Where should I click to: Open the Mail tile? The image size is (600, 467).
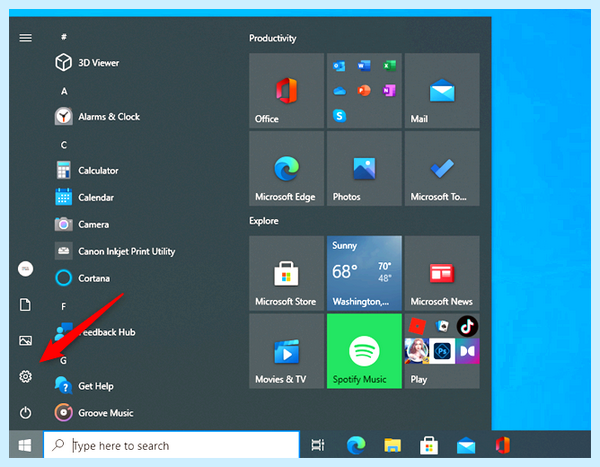(442, 90)
